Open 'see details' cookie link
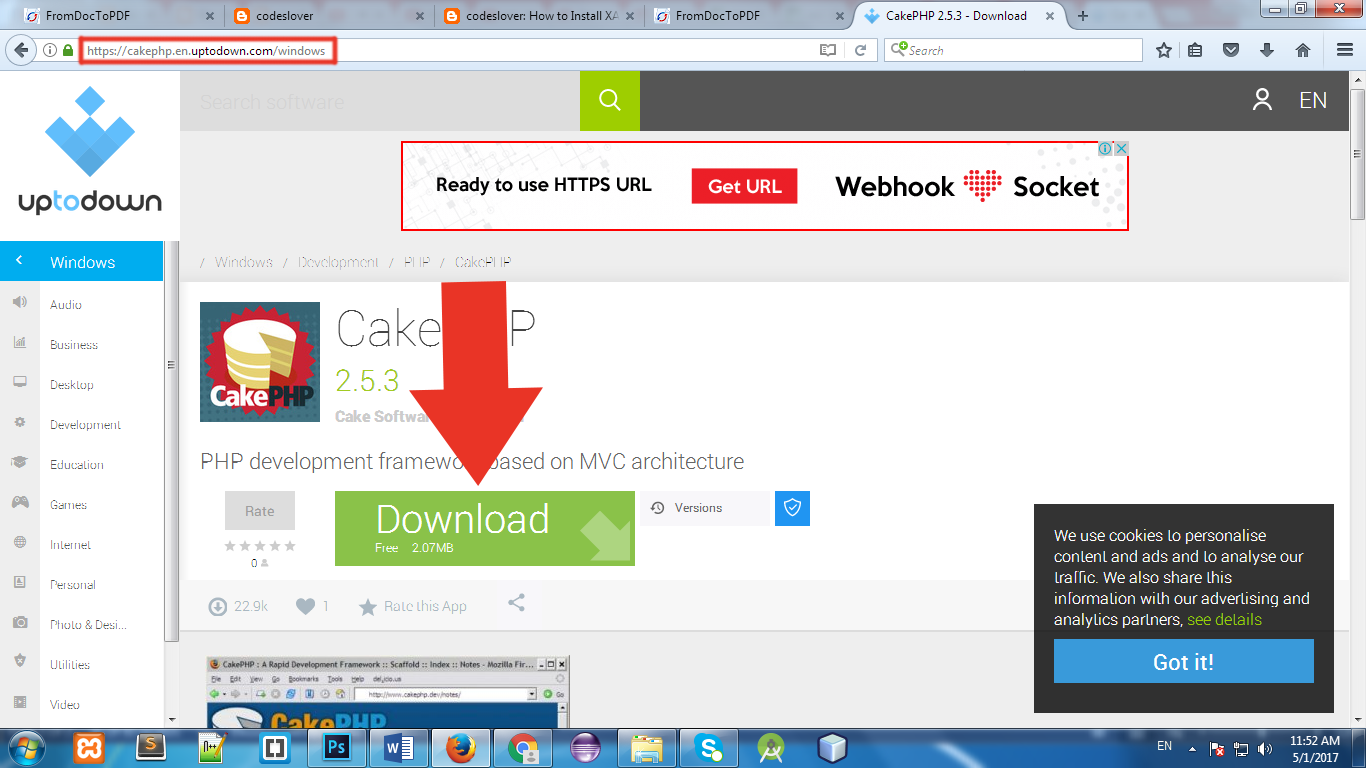 [x=1224, y=619]
